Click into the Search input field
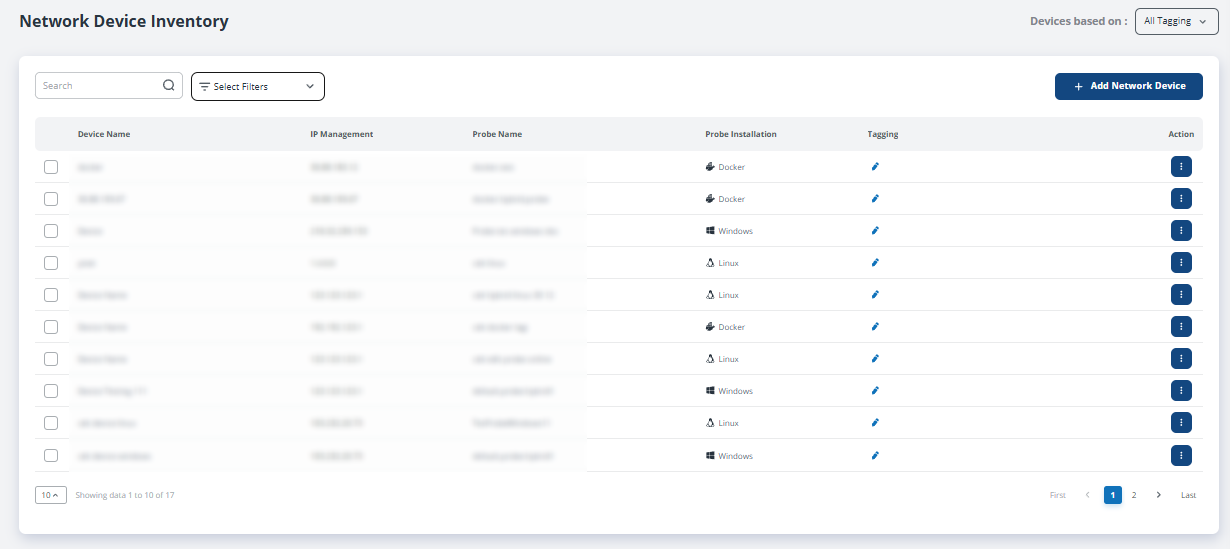 tap(98, 86)
